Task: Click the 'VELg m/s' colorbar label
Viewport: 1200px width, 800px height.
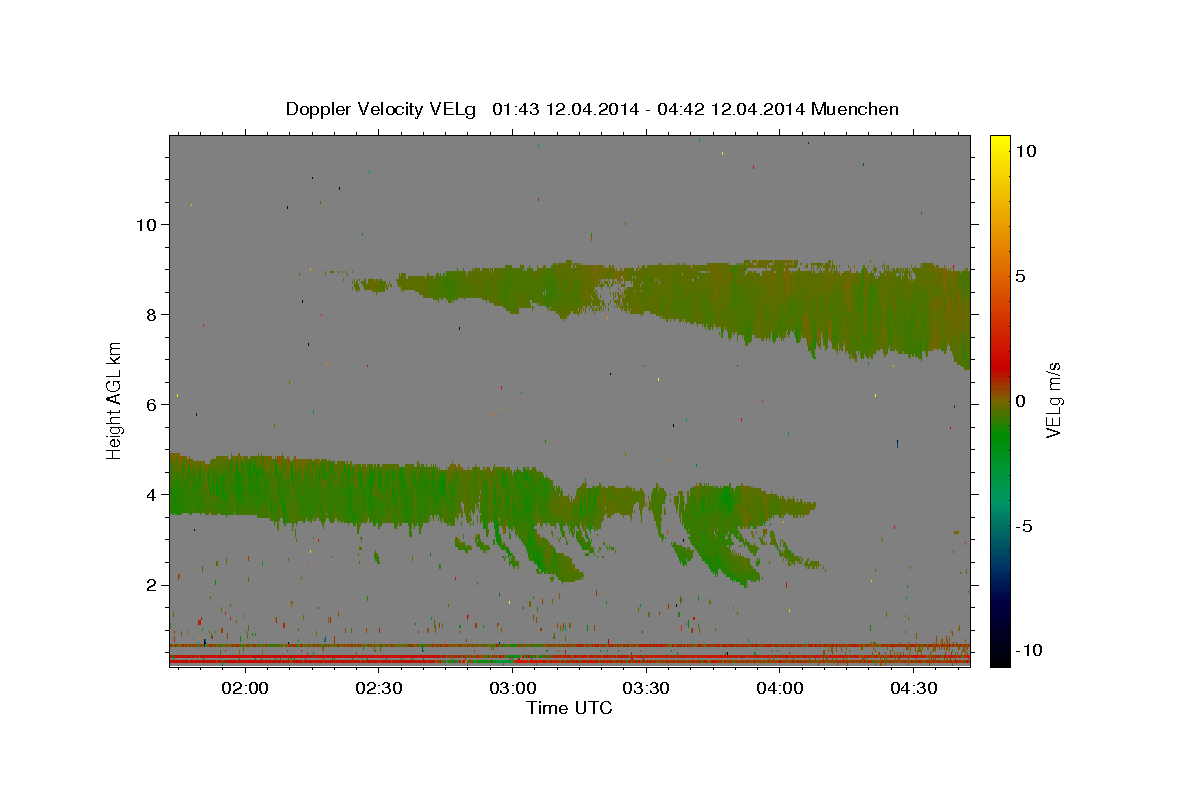Action: [x=1053, y=400]
